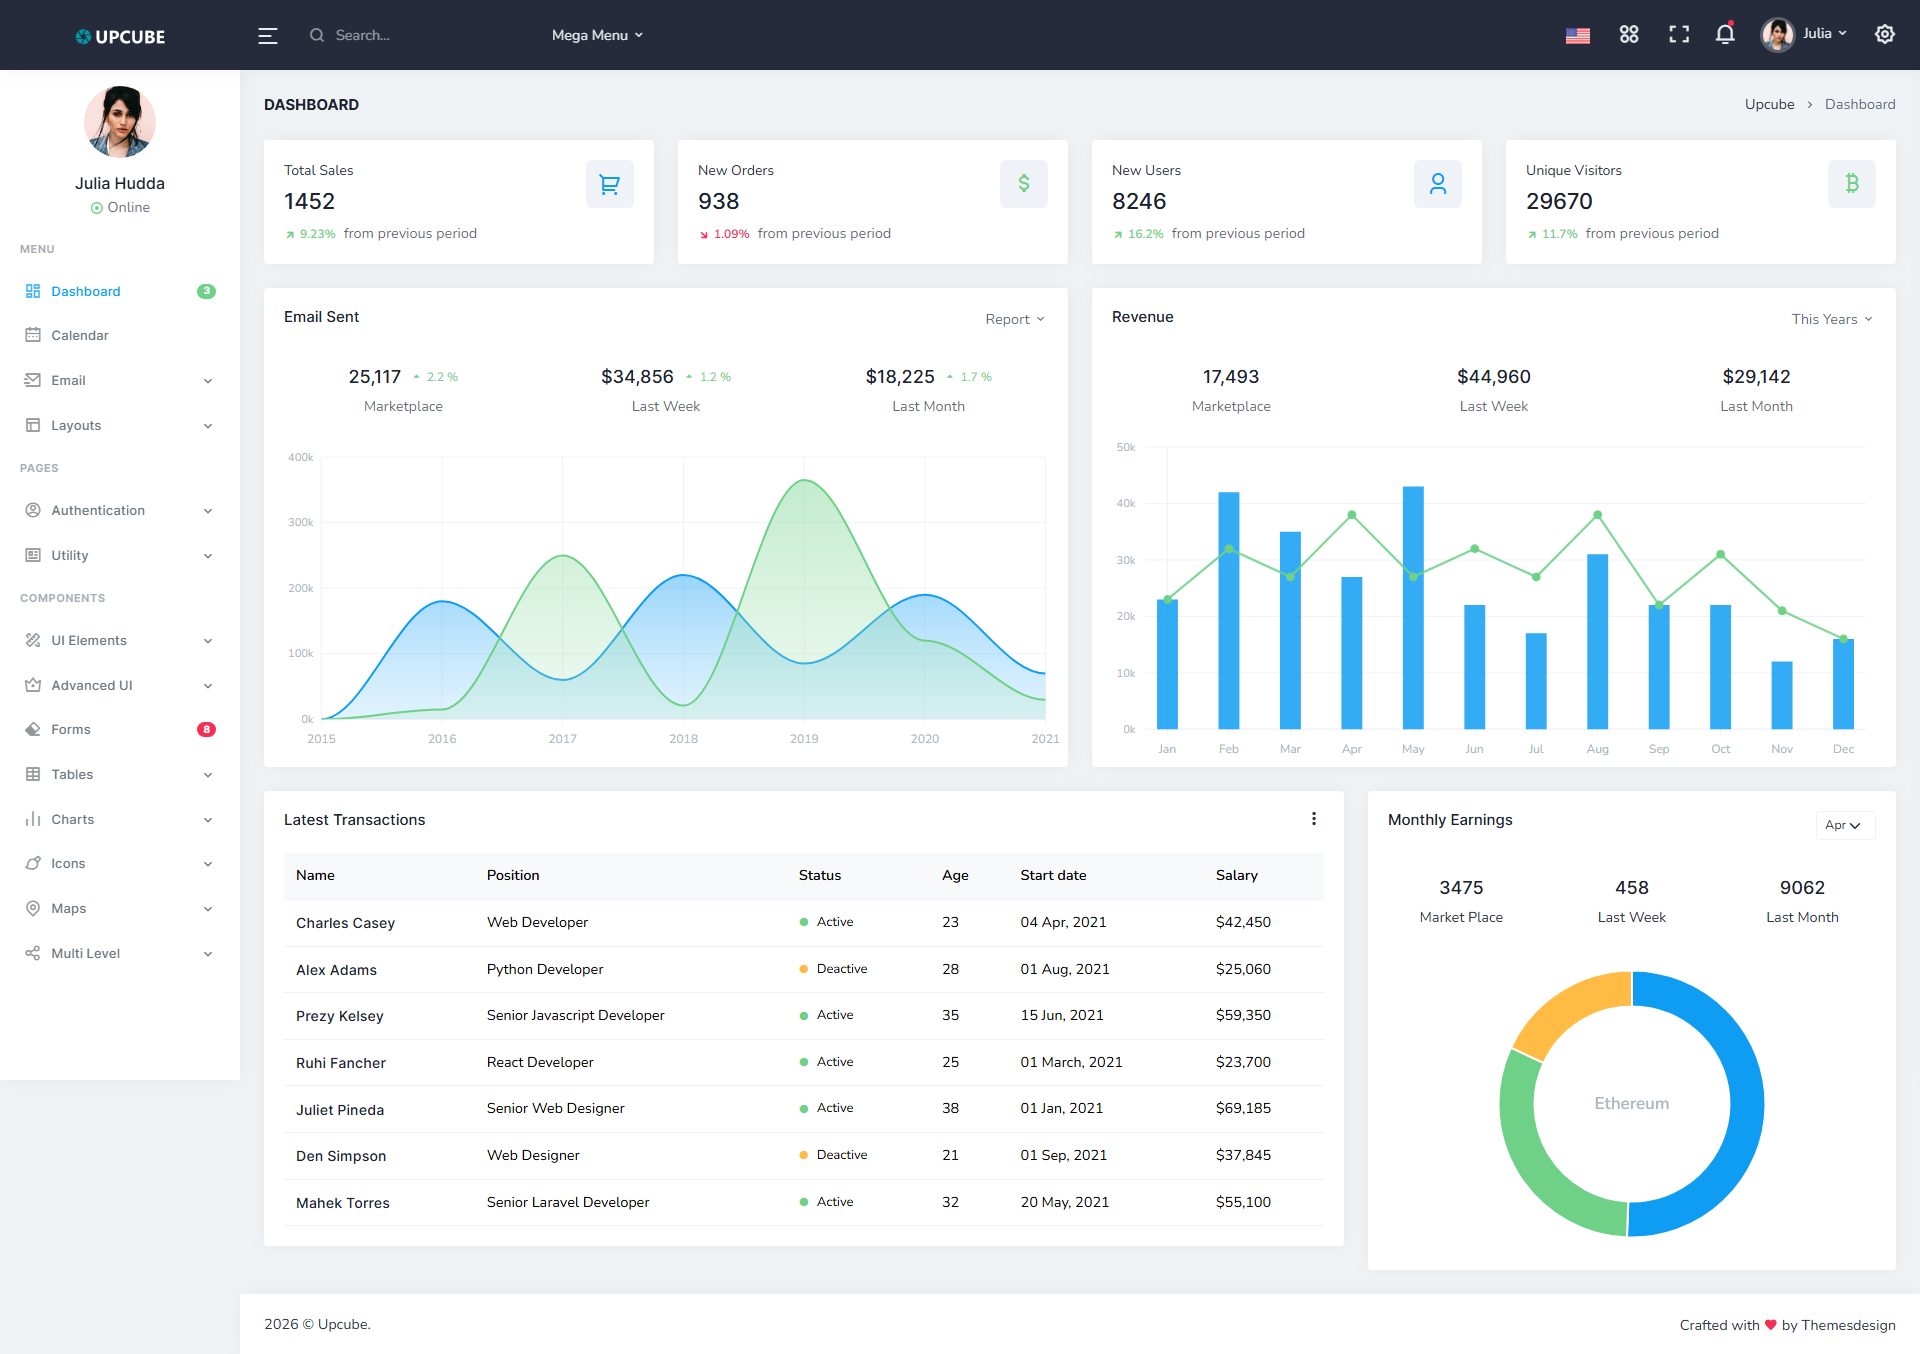Expand the Maps sidebar item
1920x1354 pixels.
[x=120, y=908]
